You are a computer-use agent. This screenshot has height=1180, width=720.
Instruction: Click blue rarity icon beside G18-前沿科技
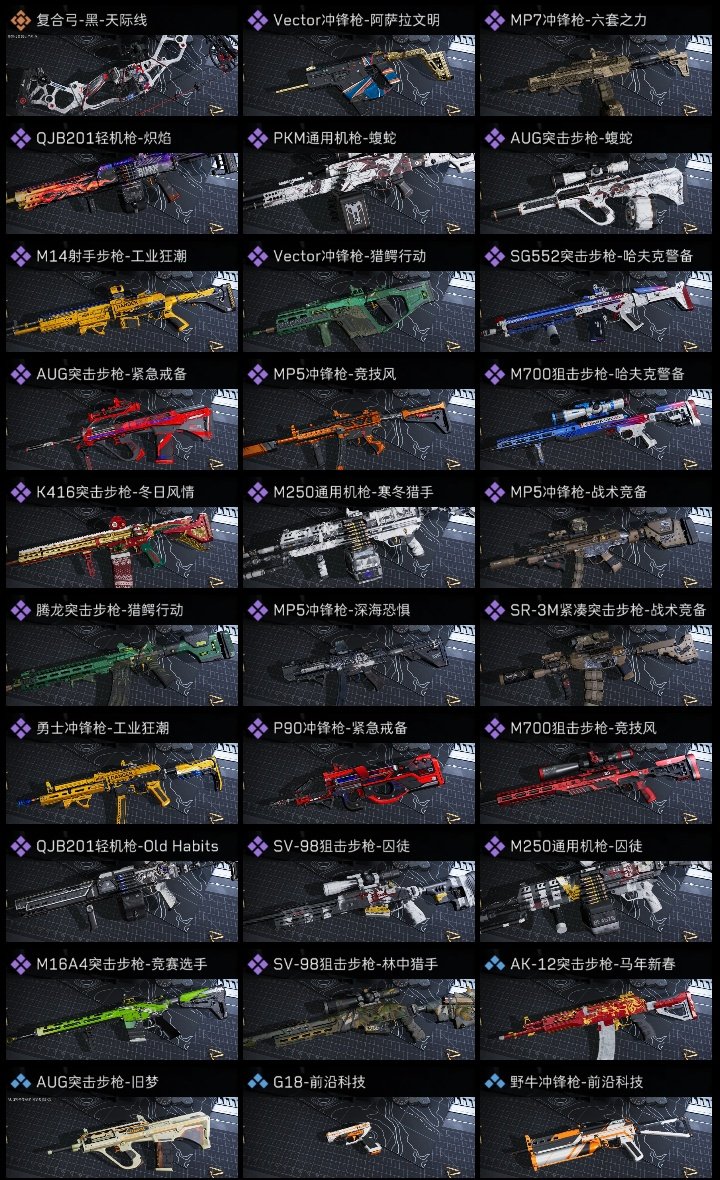click(257, 1081)
